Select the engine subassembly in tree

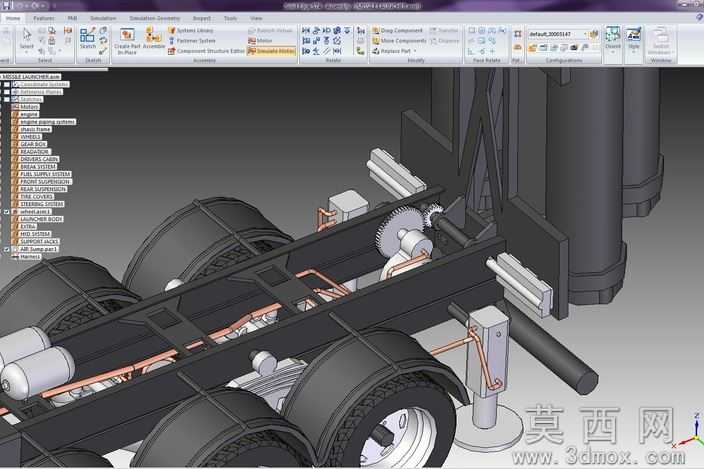coord(29,114)
